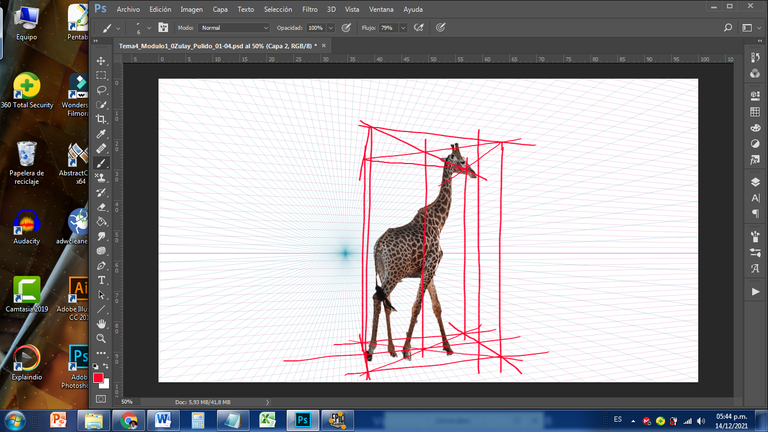Viewport: 768px width, 432px height.
Task: Select the Eyedropper tool
Action: pyautogui.click(x=101, y=134)
